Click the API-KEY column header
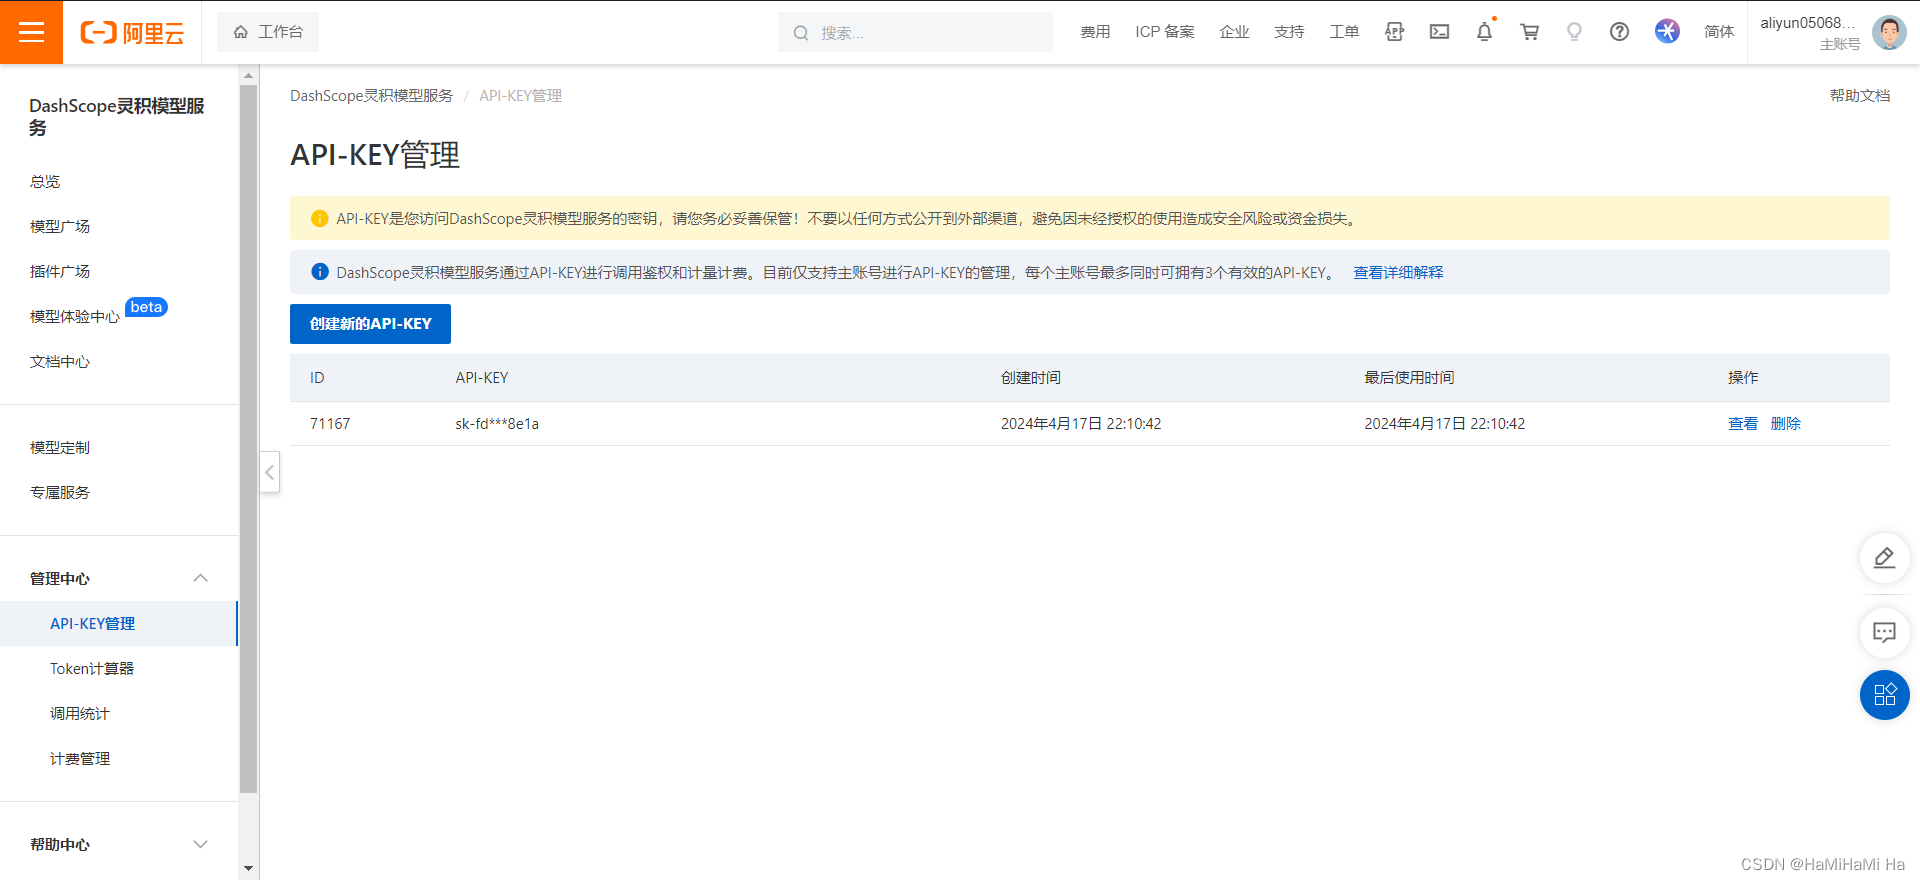Viewport: 1920px width, 880px height. click(x=482, y=378)
